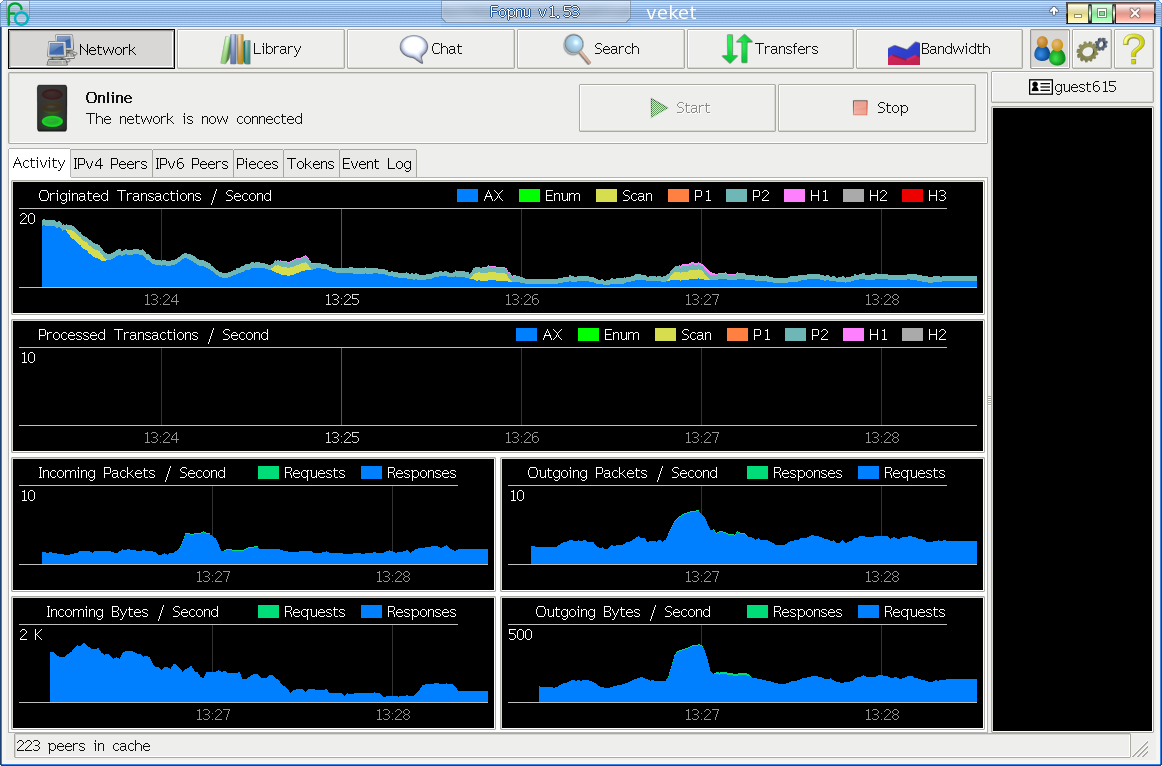Click the yellow help question mark icon

(1134, 49)
